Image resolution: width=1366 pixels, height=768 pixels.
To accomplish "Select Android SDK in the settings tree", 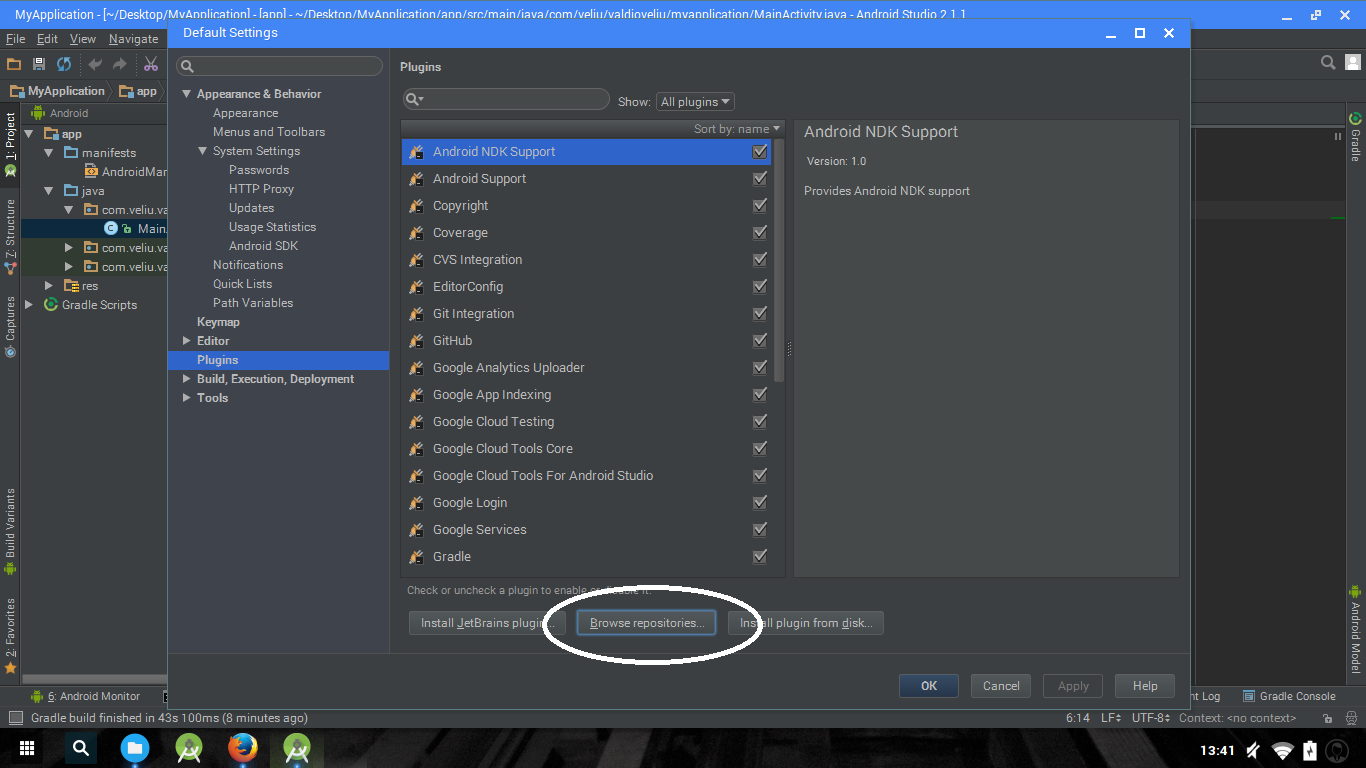I will point(263,246).
